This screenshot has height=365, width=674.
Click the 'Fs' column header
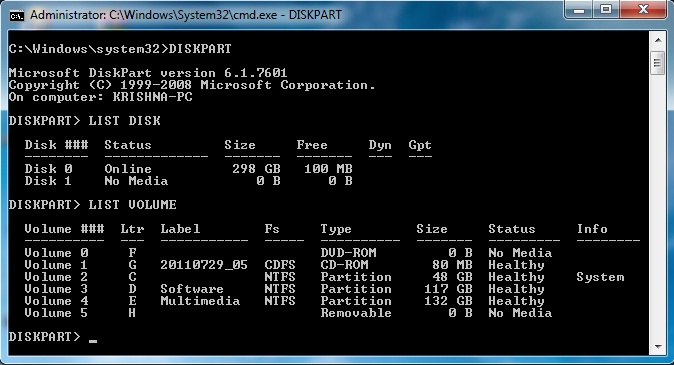click(272, 229)
